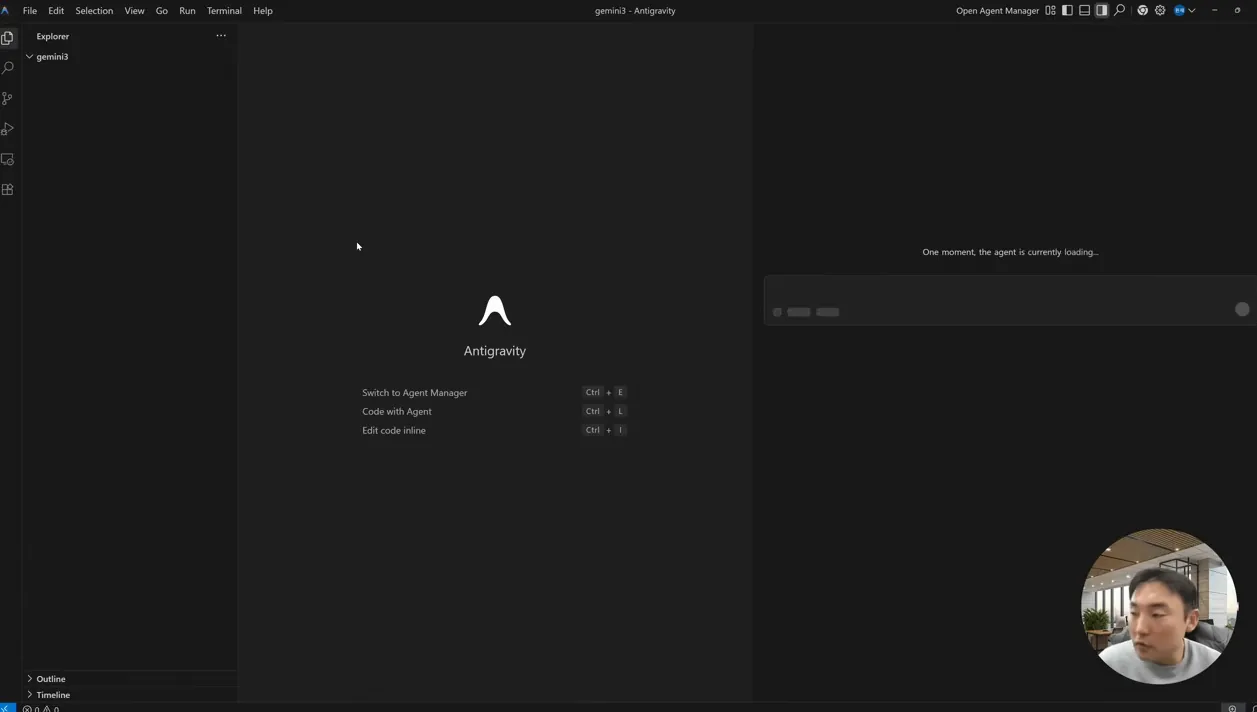The image size is (1257, 712).
Task: Click the search magnifier in title bar
Action: (1120, 10)
